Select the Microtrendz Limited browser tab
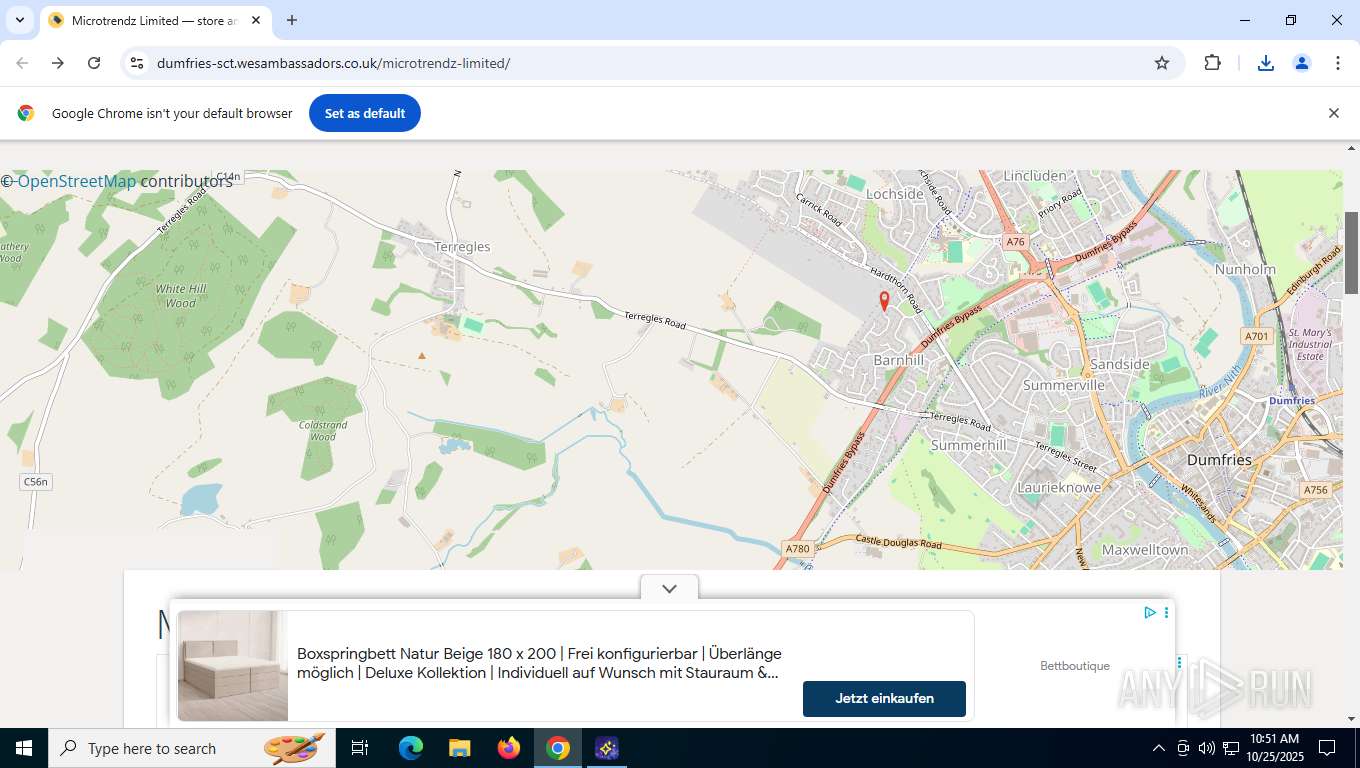The width and height of the screenshot is (1360, 768). tap(155, 20)
